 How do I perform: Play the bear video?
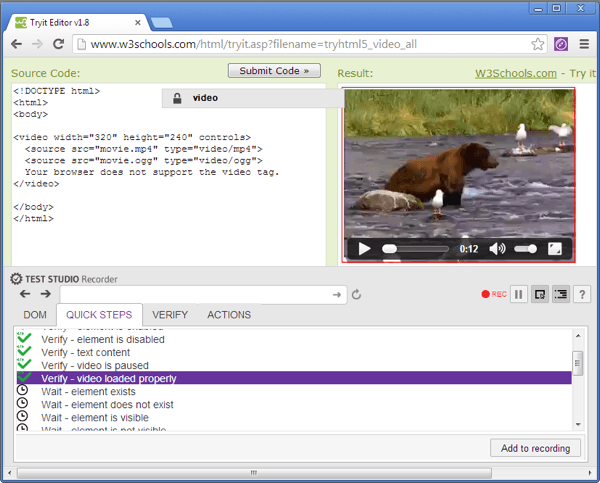364,249
